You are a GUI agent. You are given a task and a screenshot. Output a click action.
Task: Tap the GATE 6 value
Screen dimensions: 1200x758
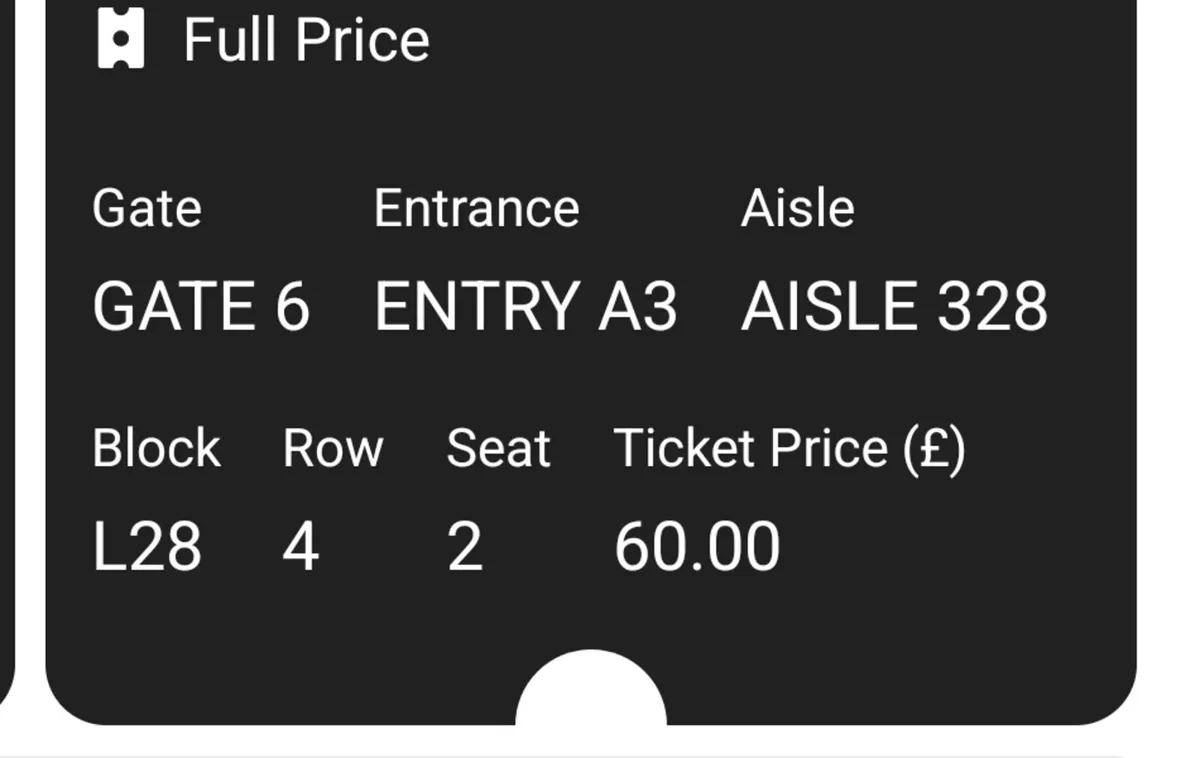(201, 306)
